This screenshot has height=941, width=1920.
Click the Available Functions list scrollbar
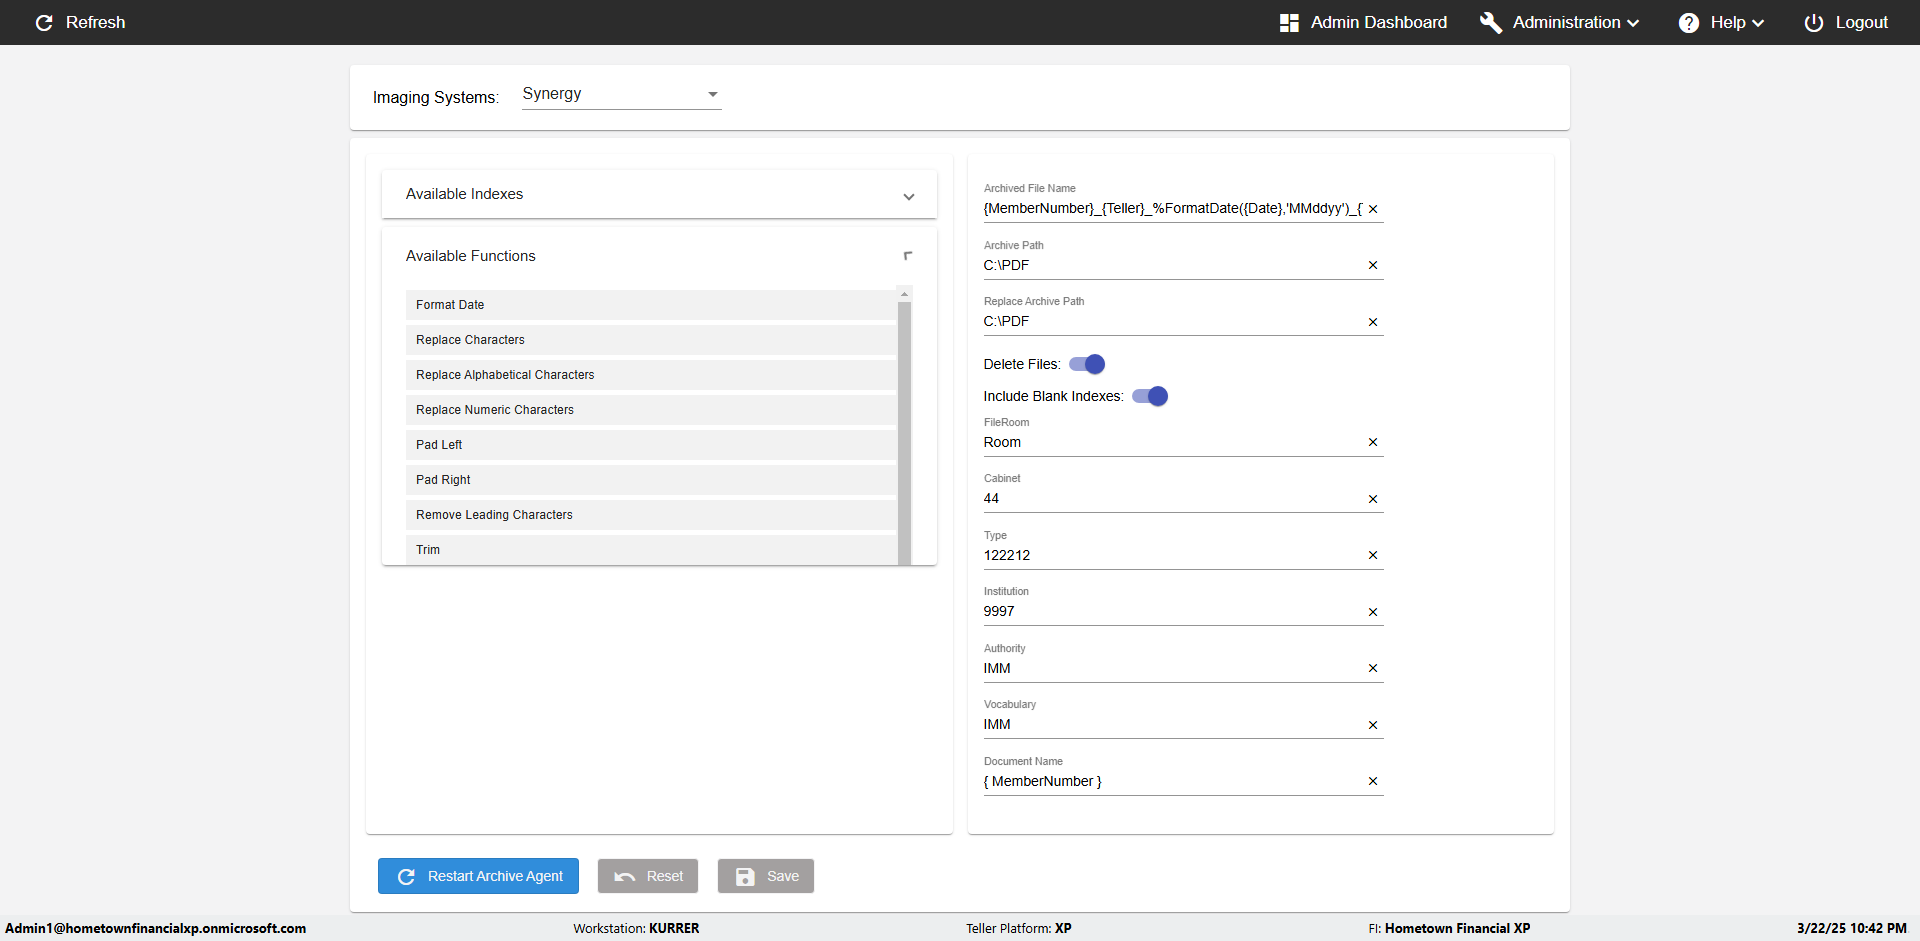(904, 430)
